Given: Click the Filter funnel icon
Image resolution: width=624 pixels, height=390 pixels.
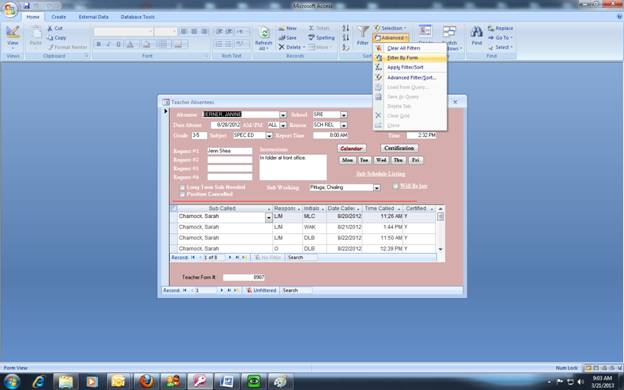Looking at the screenshot, I should [x=363, y=32].
